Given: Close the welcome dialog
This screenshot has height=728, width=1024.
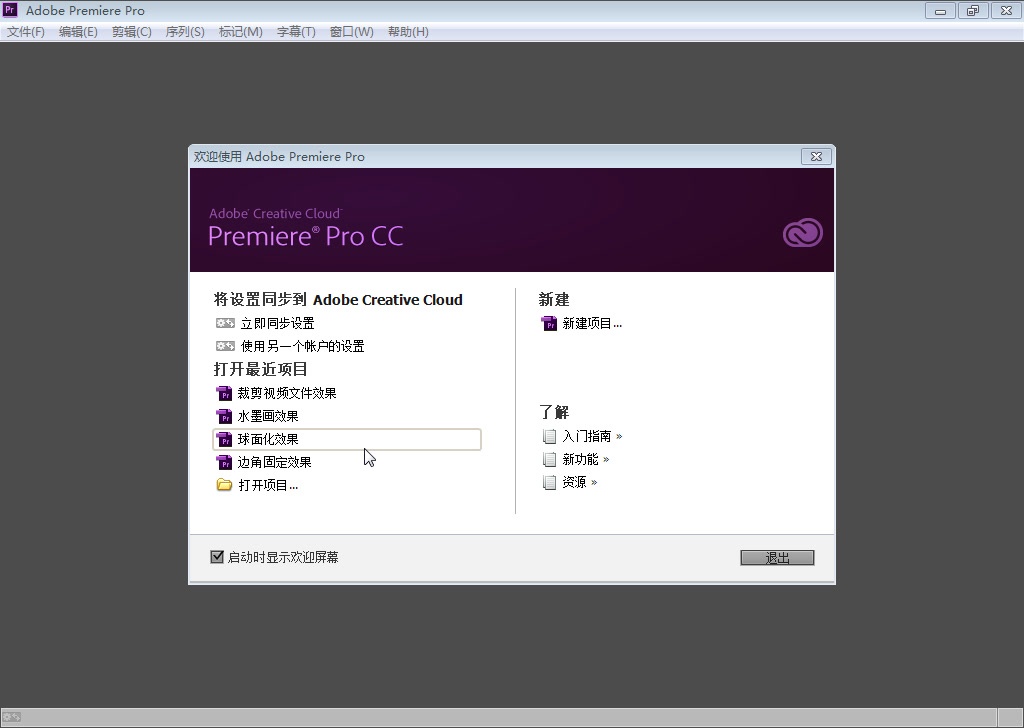Looking at the screenshot, I should [816, 156].
